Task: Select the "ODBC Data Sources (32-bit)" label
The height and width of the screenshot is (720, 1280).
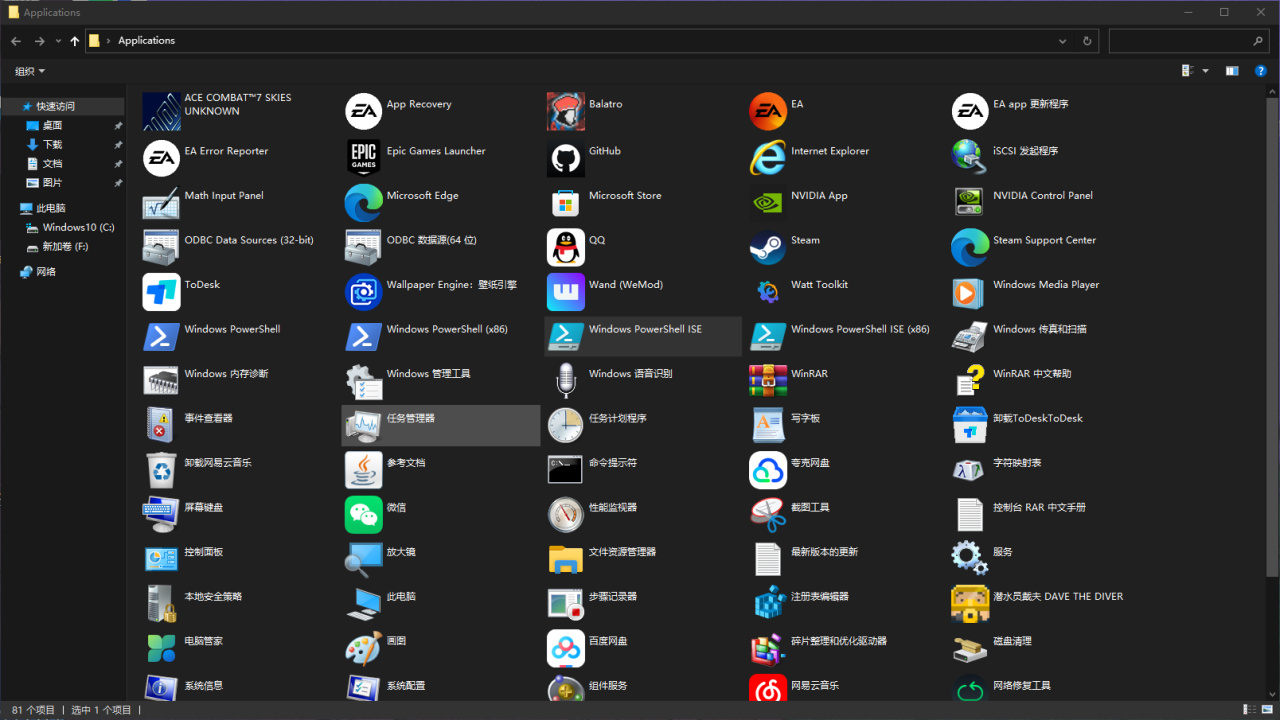Action: click(249, 241)
